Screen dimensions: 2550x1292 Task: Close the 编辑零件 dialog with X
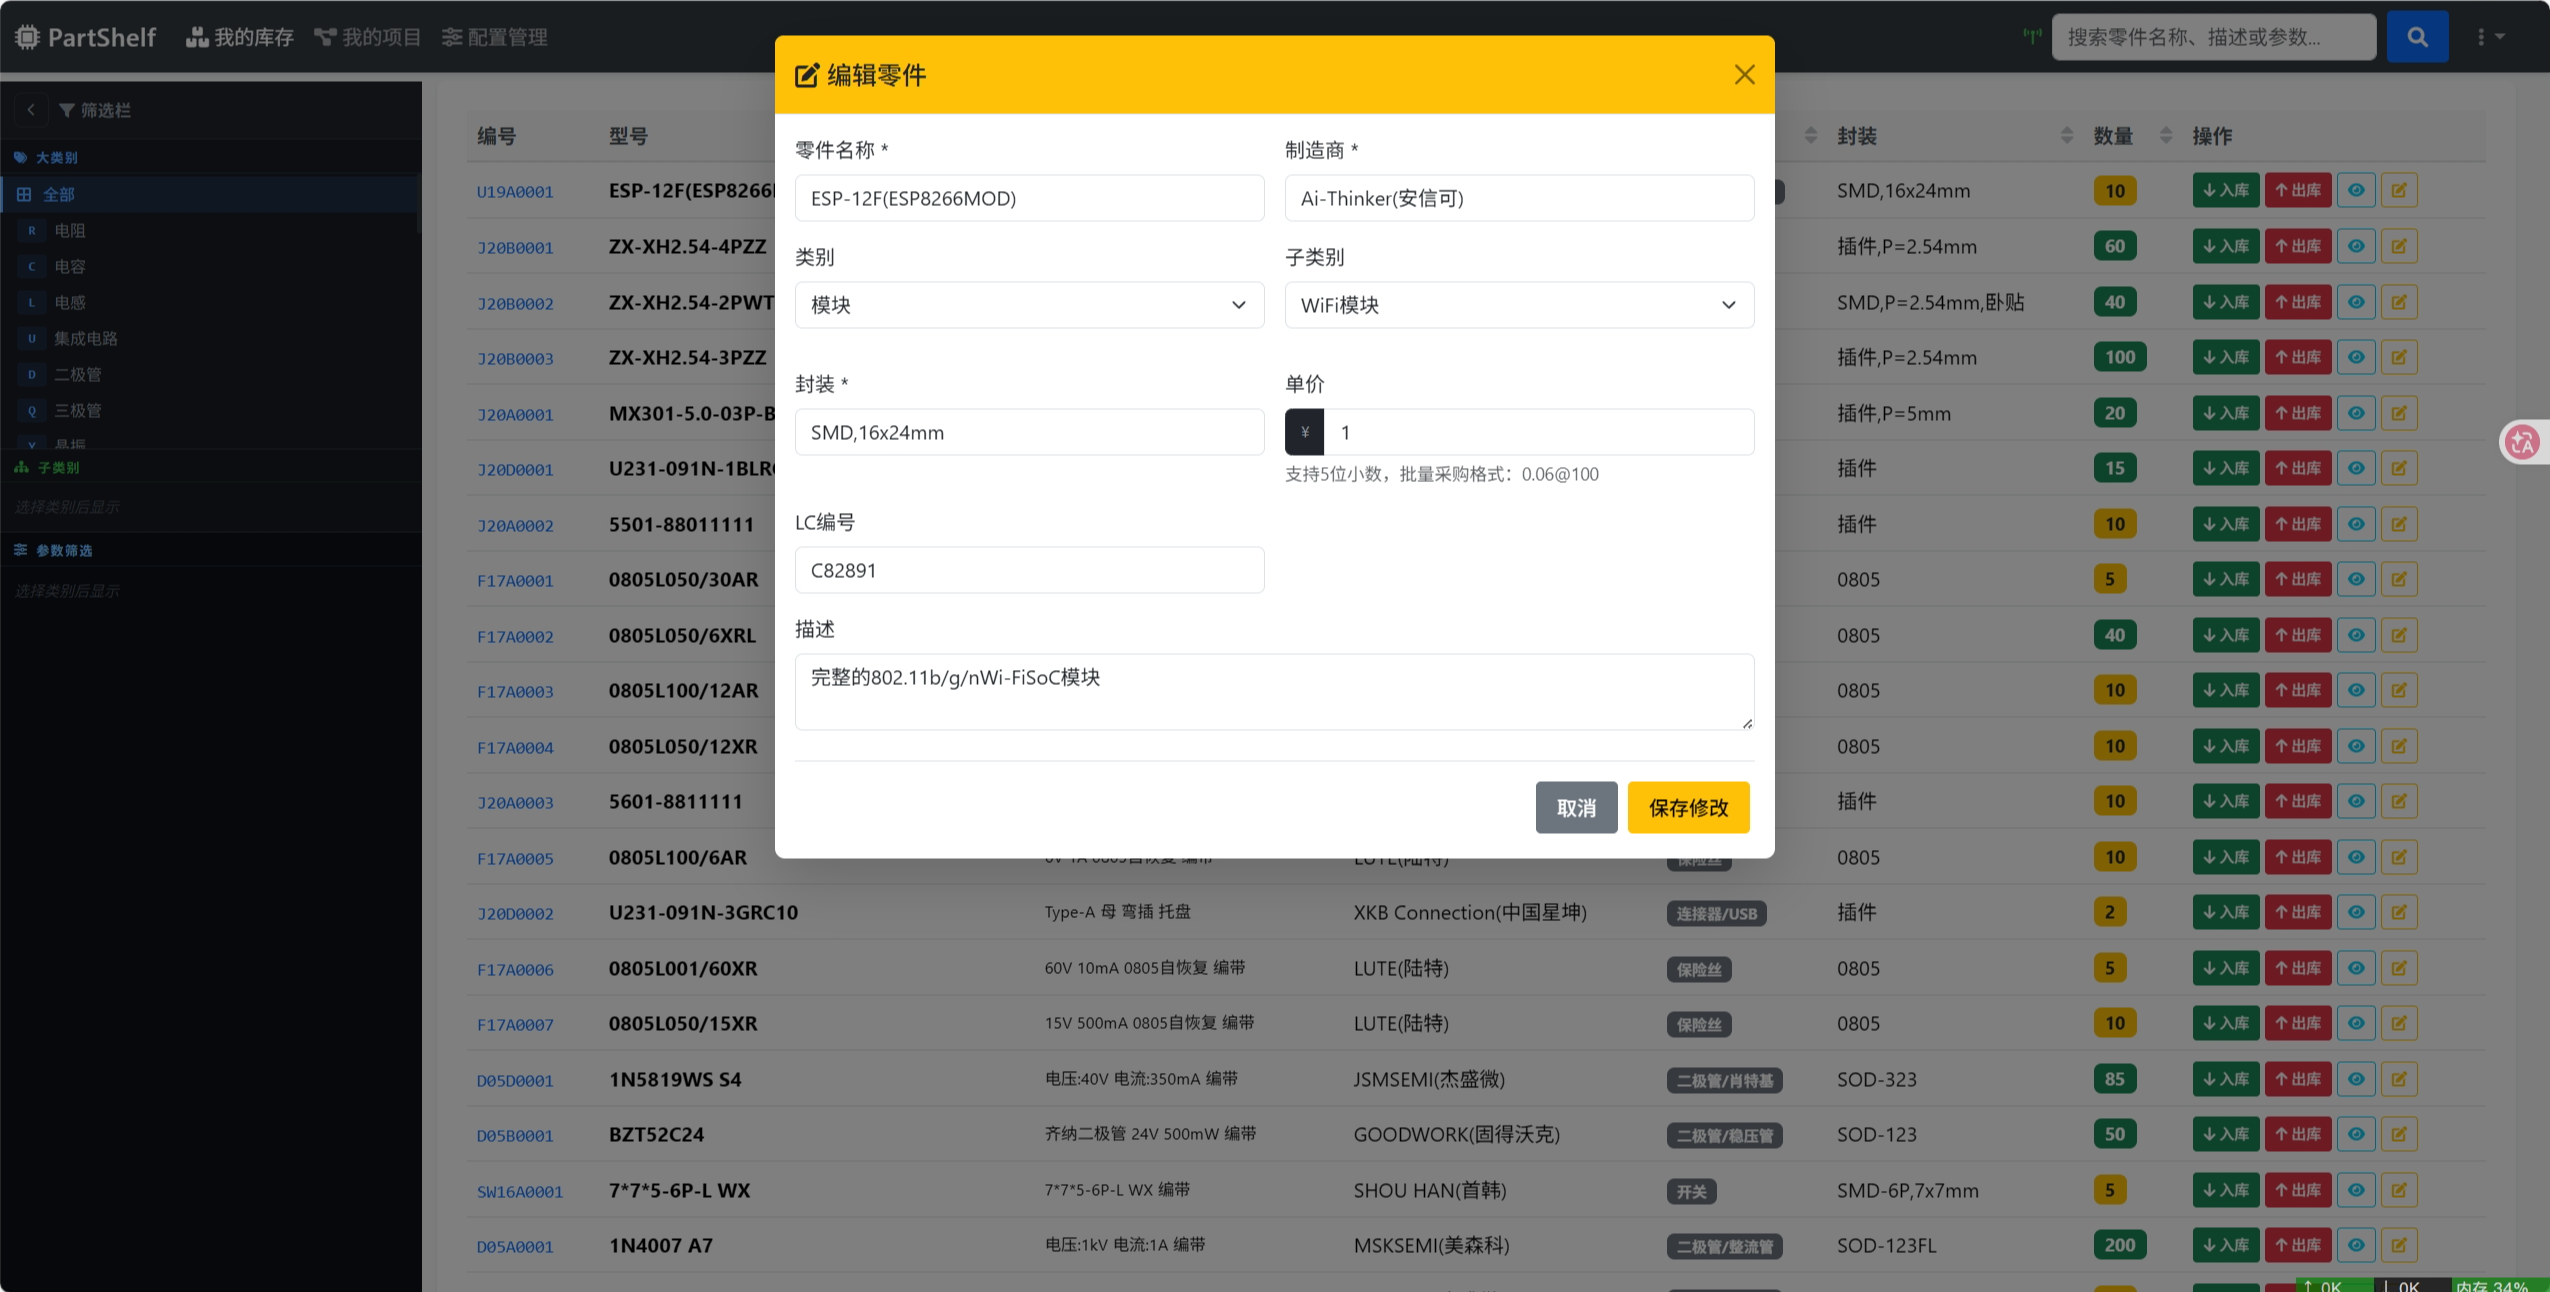click(x=1744, y=75)
